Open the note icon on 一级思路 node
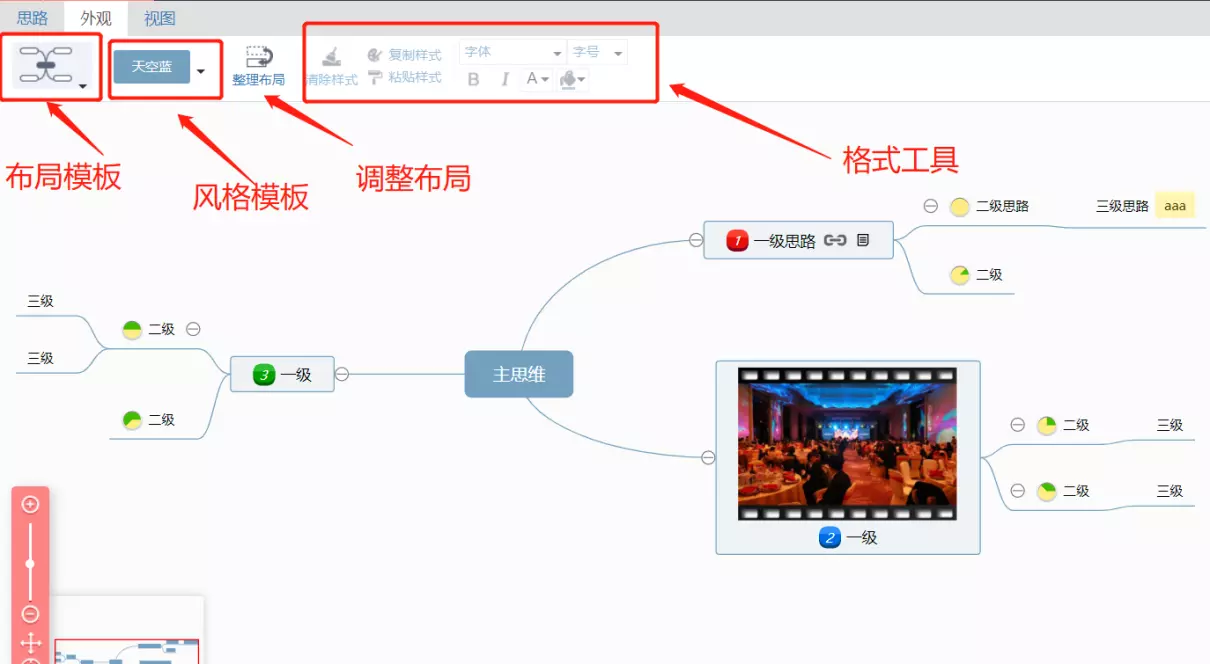 [863, 240]
